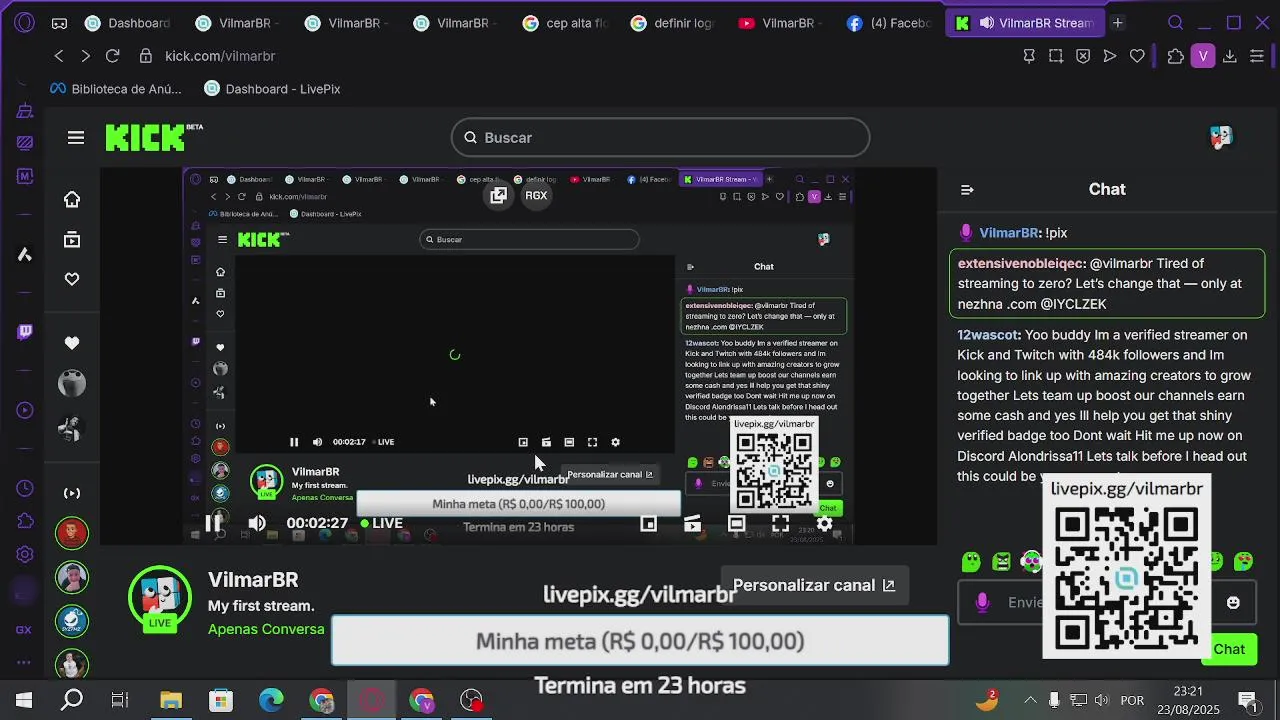Open Windows Start menu

[x=24, y=700]
